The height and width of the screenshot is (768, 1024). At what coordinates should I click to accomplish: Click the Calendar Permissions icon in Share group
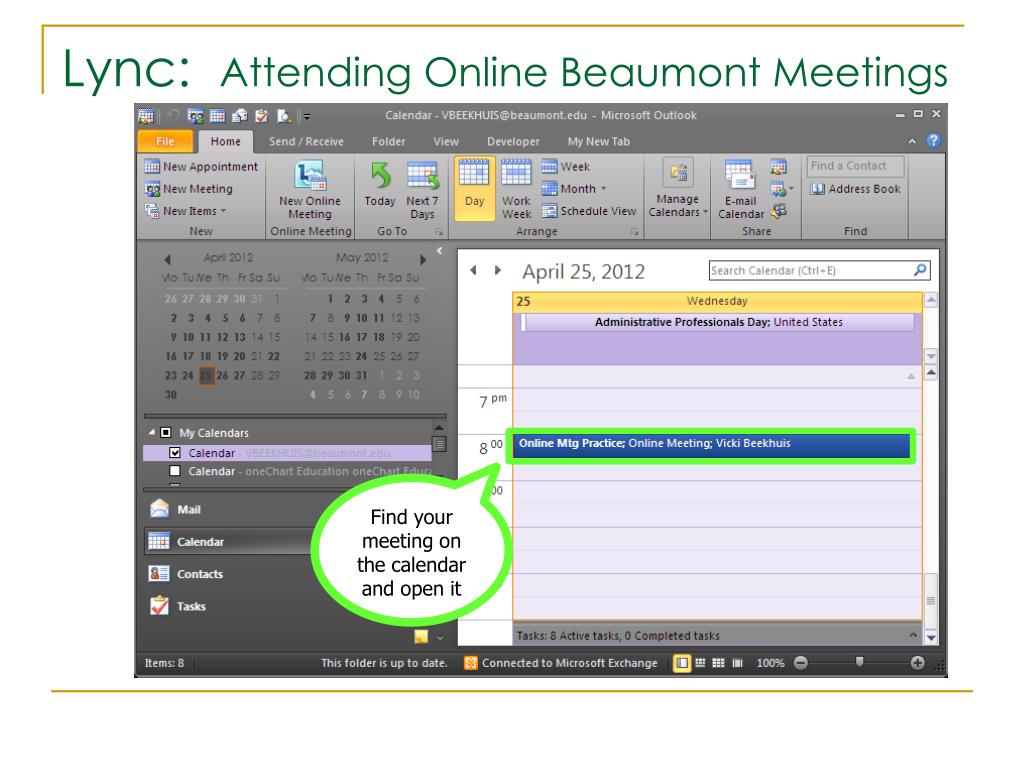[779, 211]
